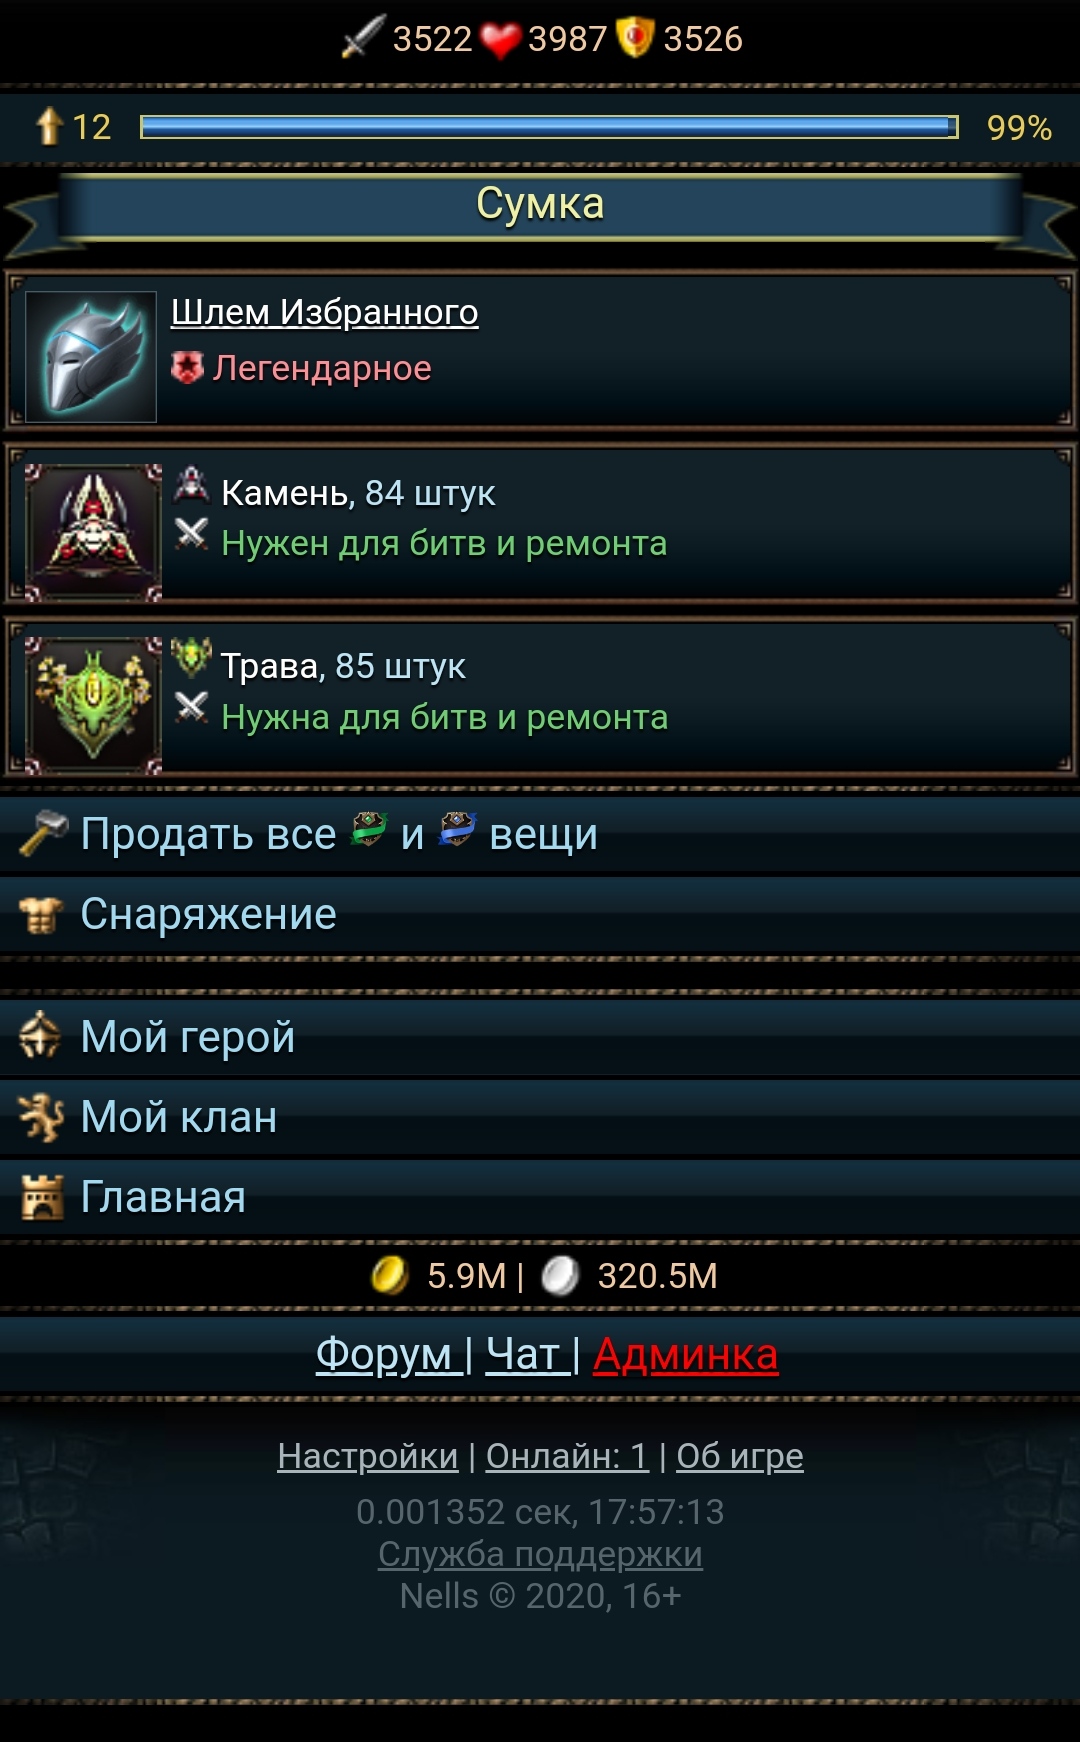Screen dimensions: 1080x1742
Task: Click the sword attack stat icon
Action: (363, 37)
